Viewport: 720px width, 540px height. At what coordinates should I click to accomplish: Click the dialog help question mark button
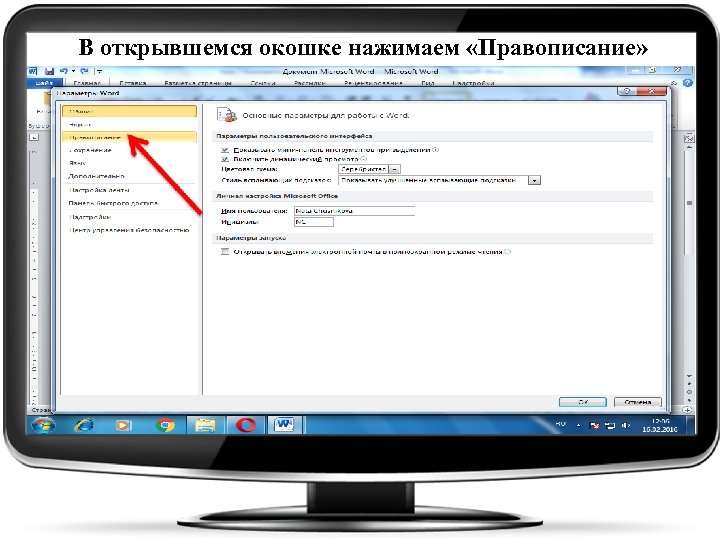click(x=627, y=91)
